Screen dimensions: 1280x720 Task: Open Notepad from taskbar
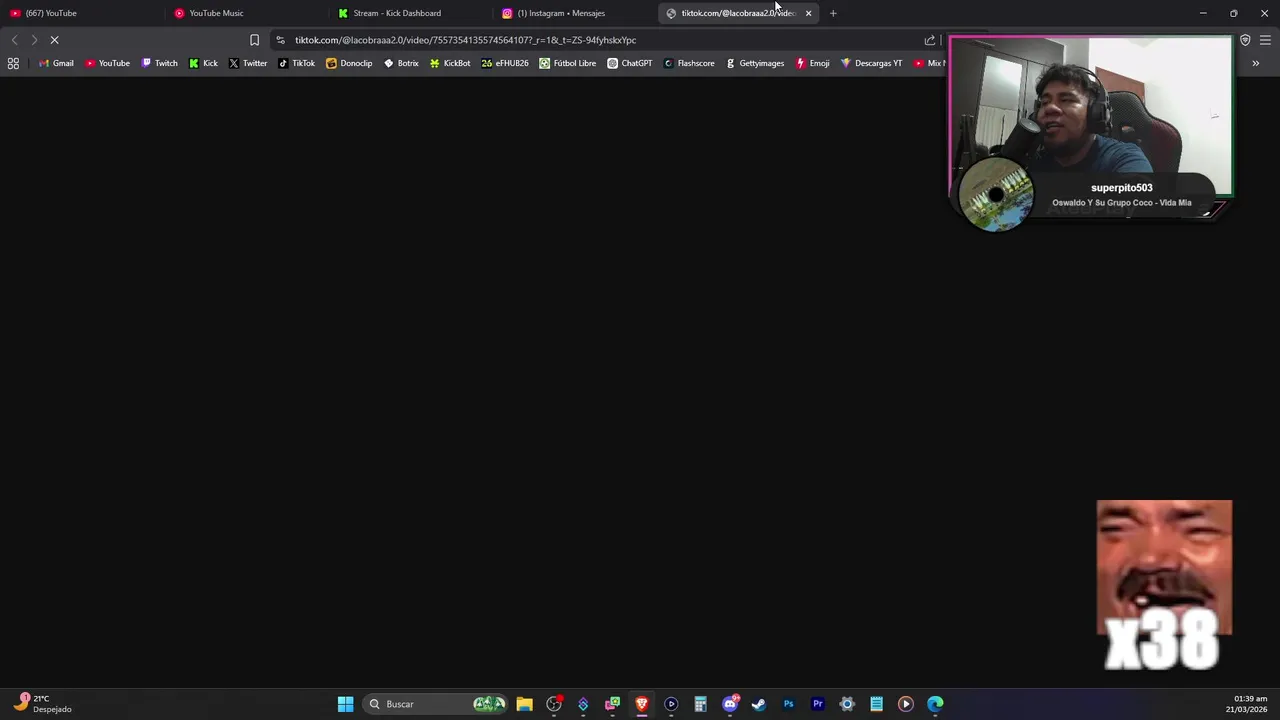pos(876,704)
